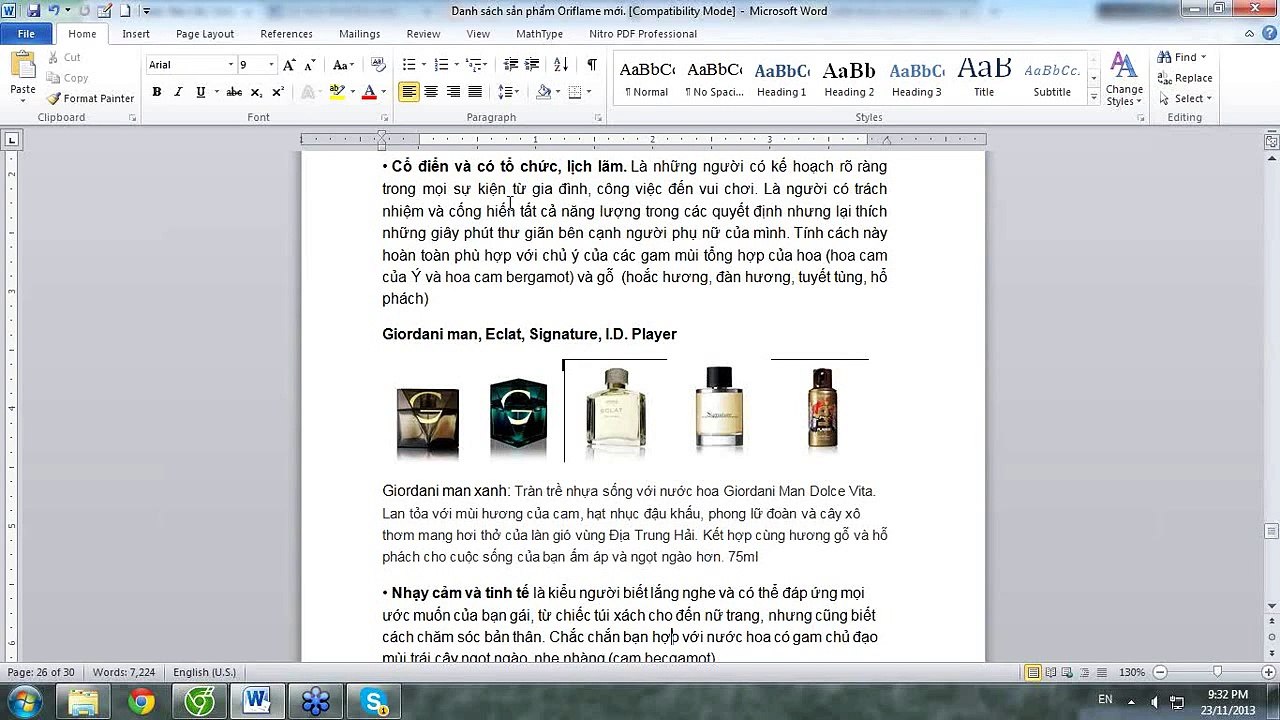Open the Find dropdown arrow
The height and width of the screenshot is (720, 1280).
(x=1203, y=57)
